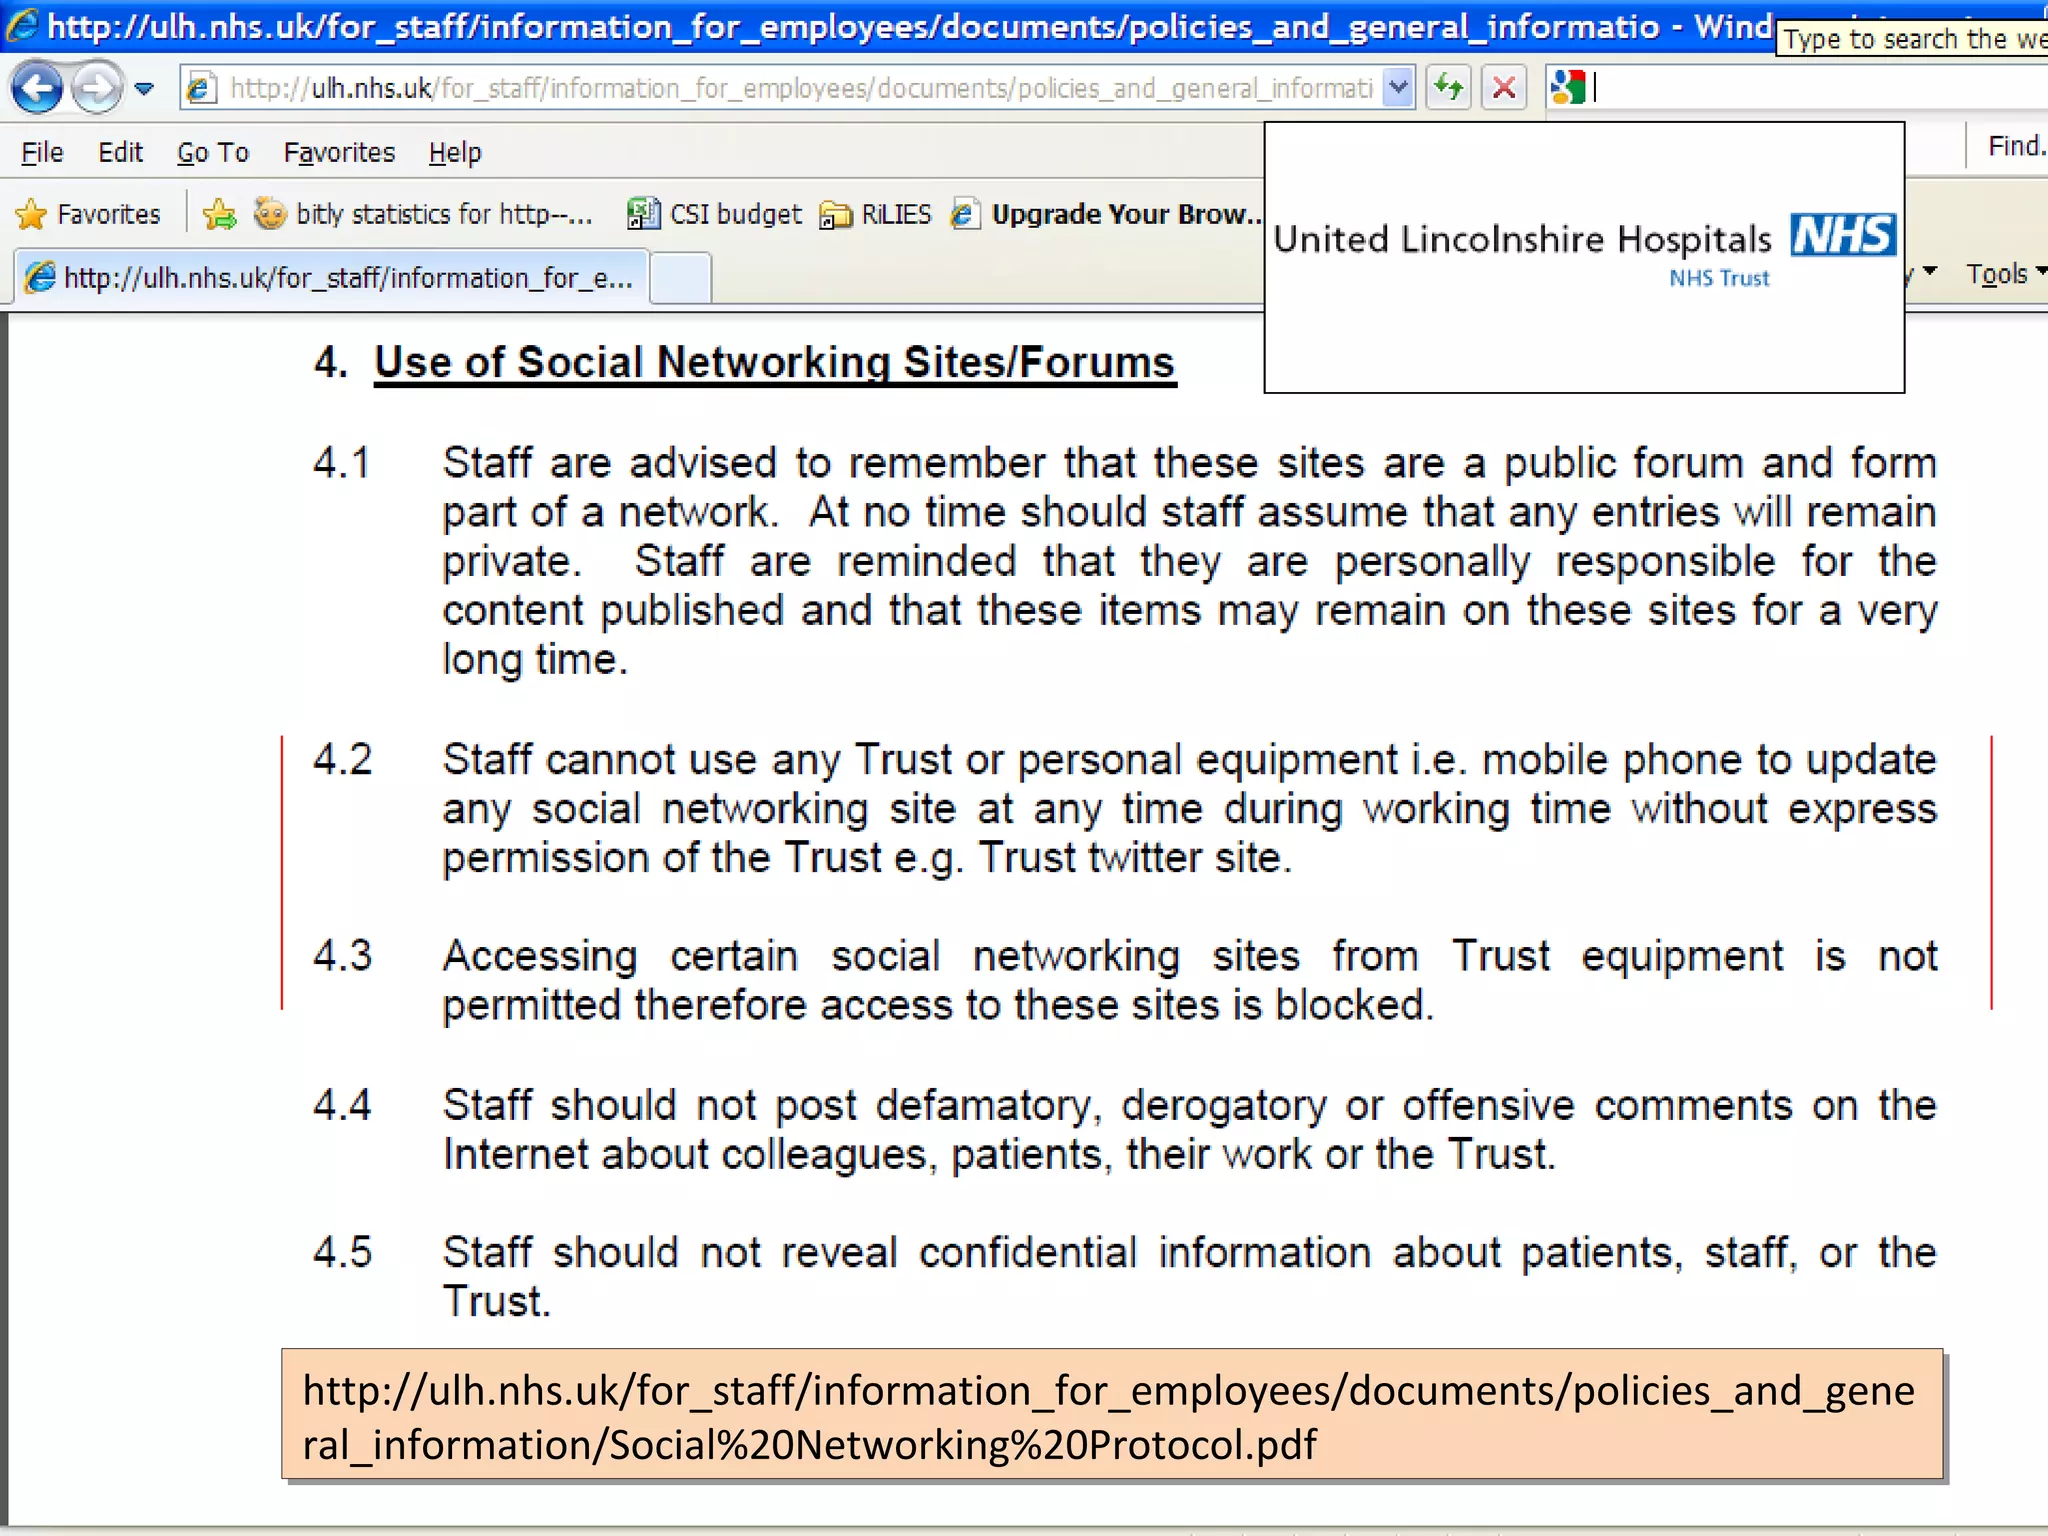Screen dimensions: 2048x1536
Task: Open the recent pages dropdown arrow
Action: [x=145, y=89]
